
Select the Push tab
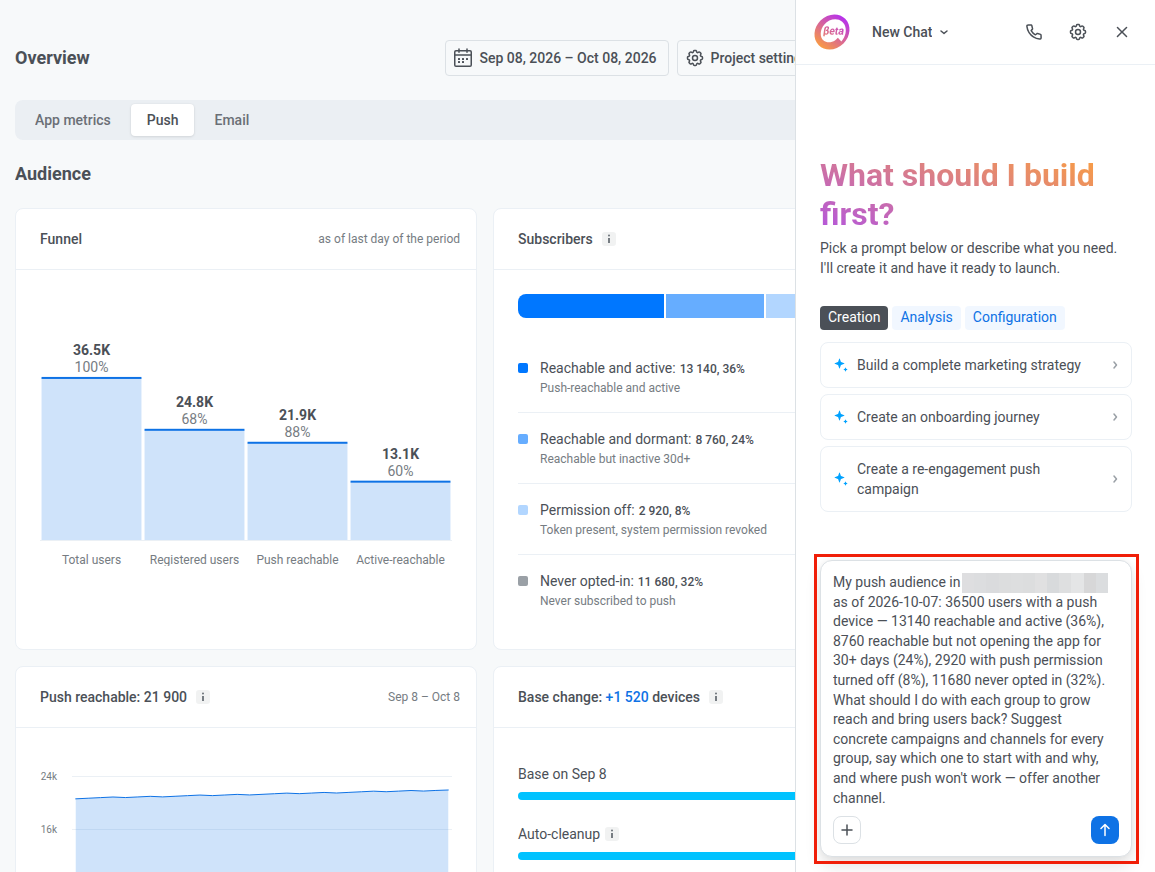(162, 120)
